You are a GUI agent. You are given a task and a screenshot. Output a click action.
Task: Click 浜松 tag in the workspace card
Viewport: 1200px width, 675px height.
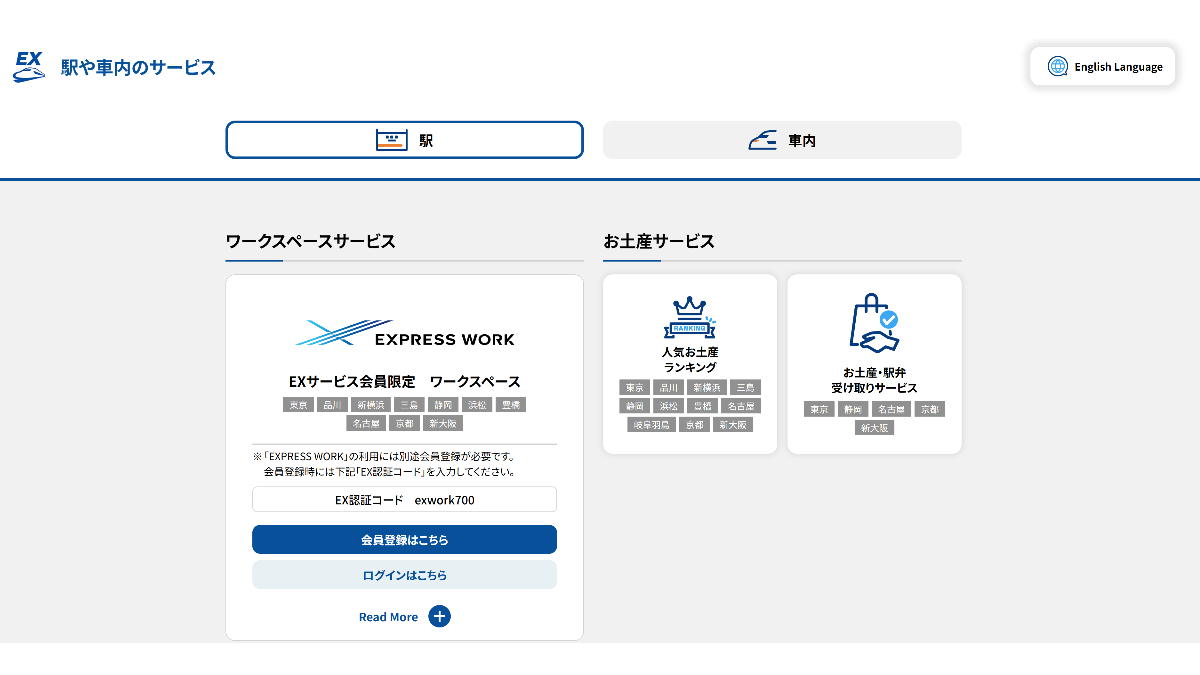[476, 405]
